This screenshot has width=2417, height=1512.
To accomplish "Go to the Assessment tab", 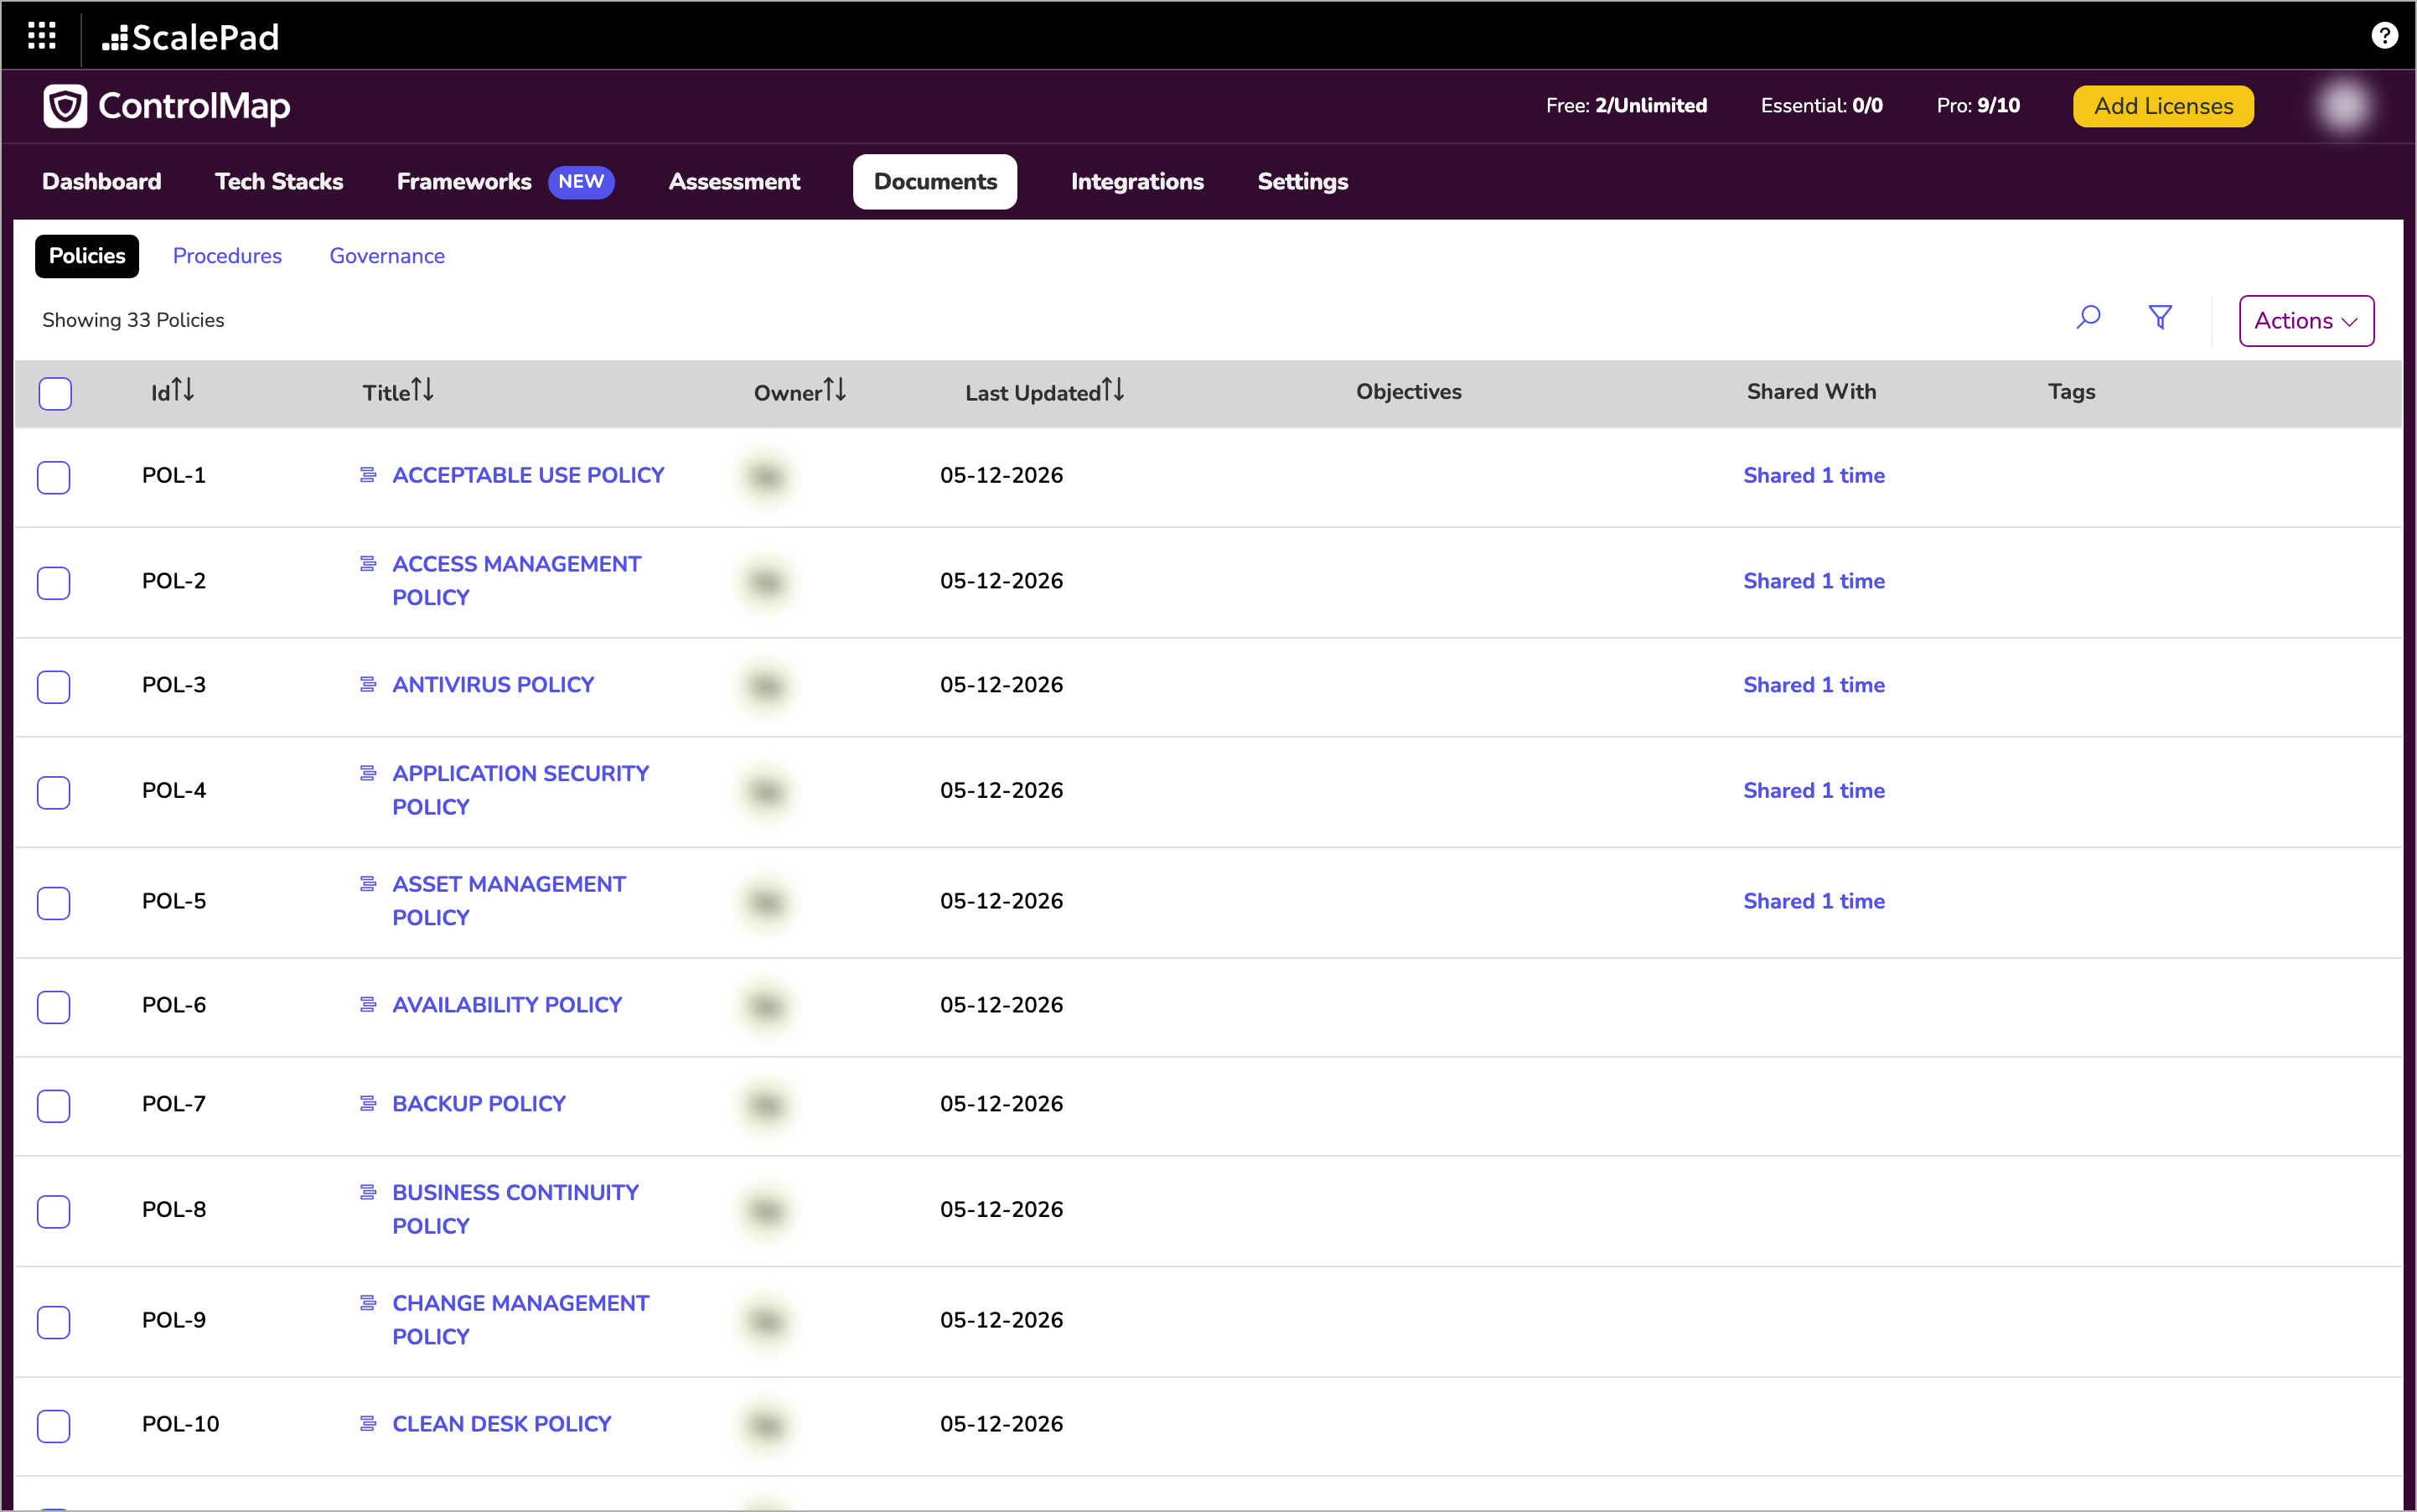I will (734, 182).
